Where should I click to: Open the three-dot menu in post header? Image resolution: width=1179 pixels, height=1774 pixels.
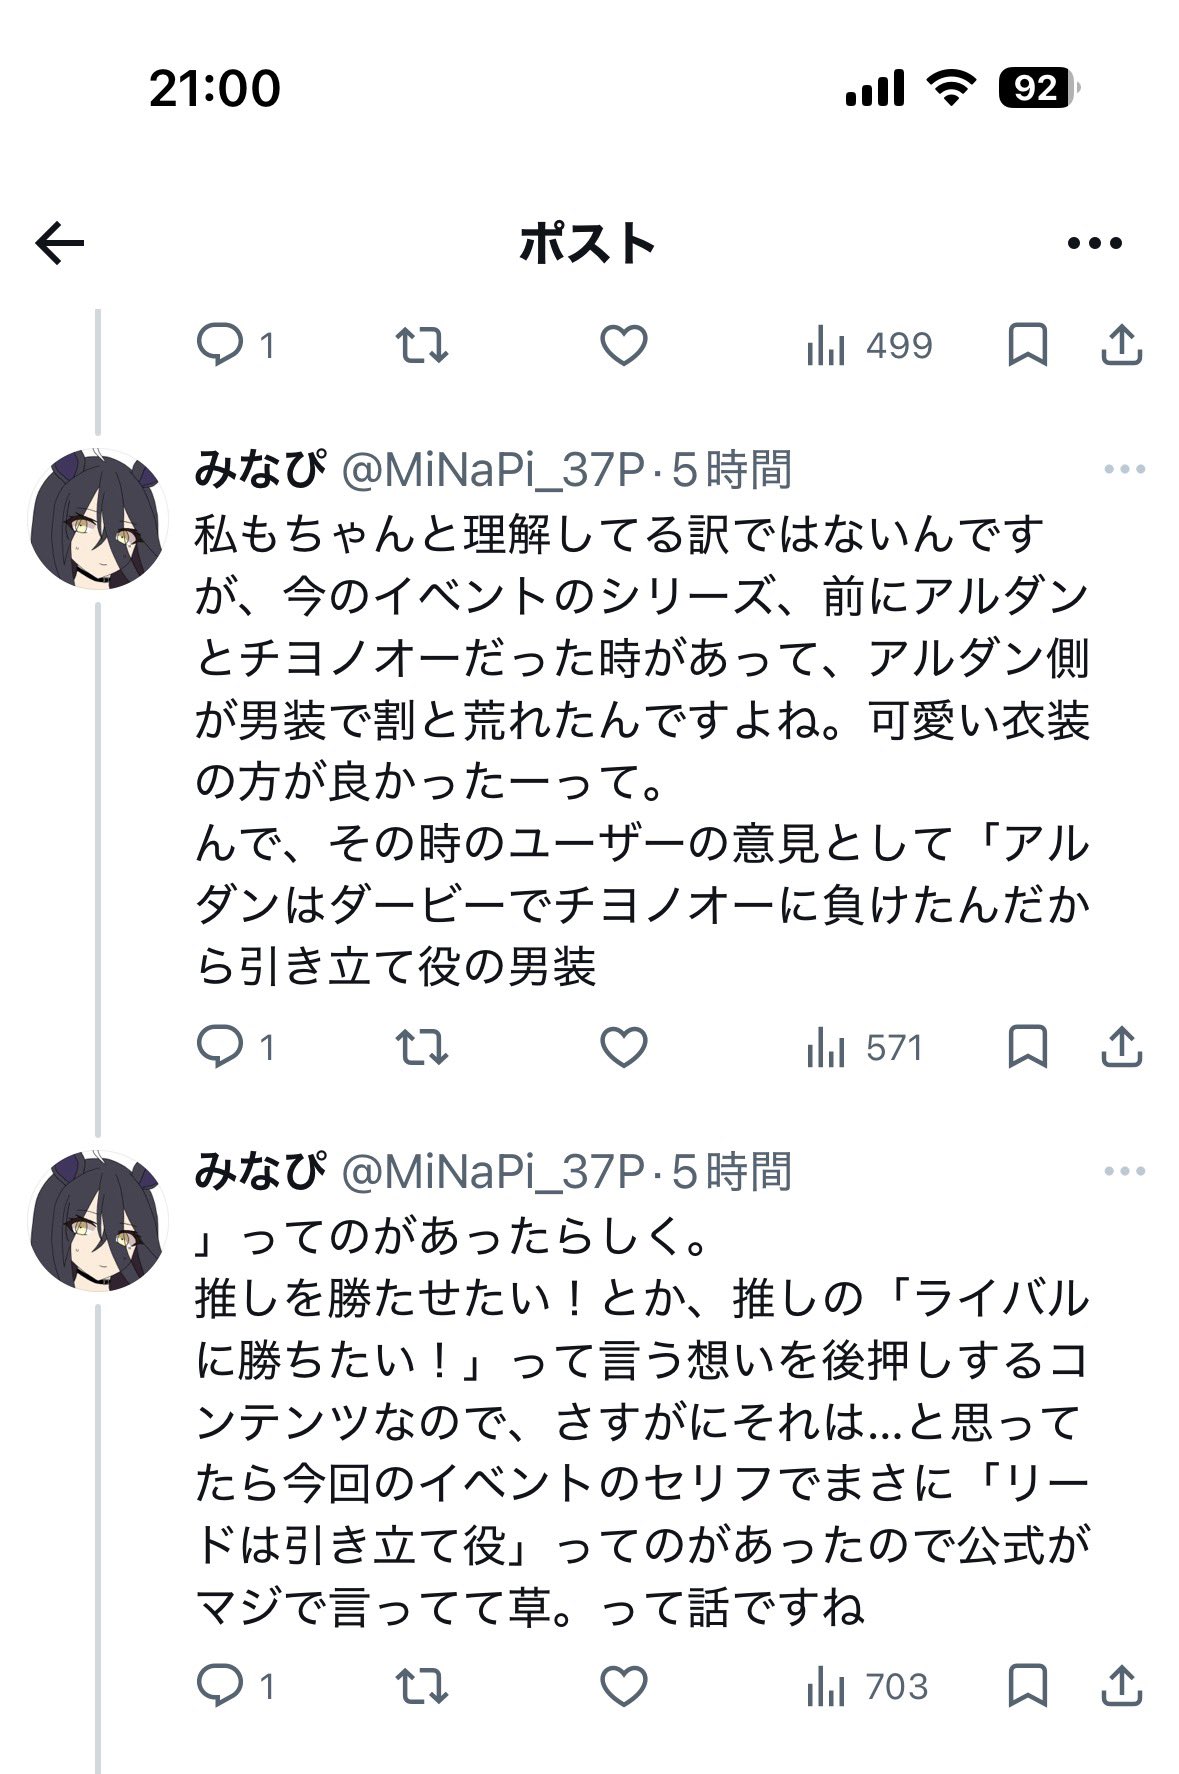click(1094, 243)
